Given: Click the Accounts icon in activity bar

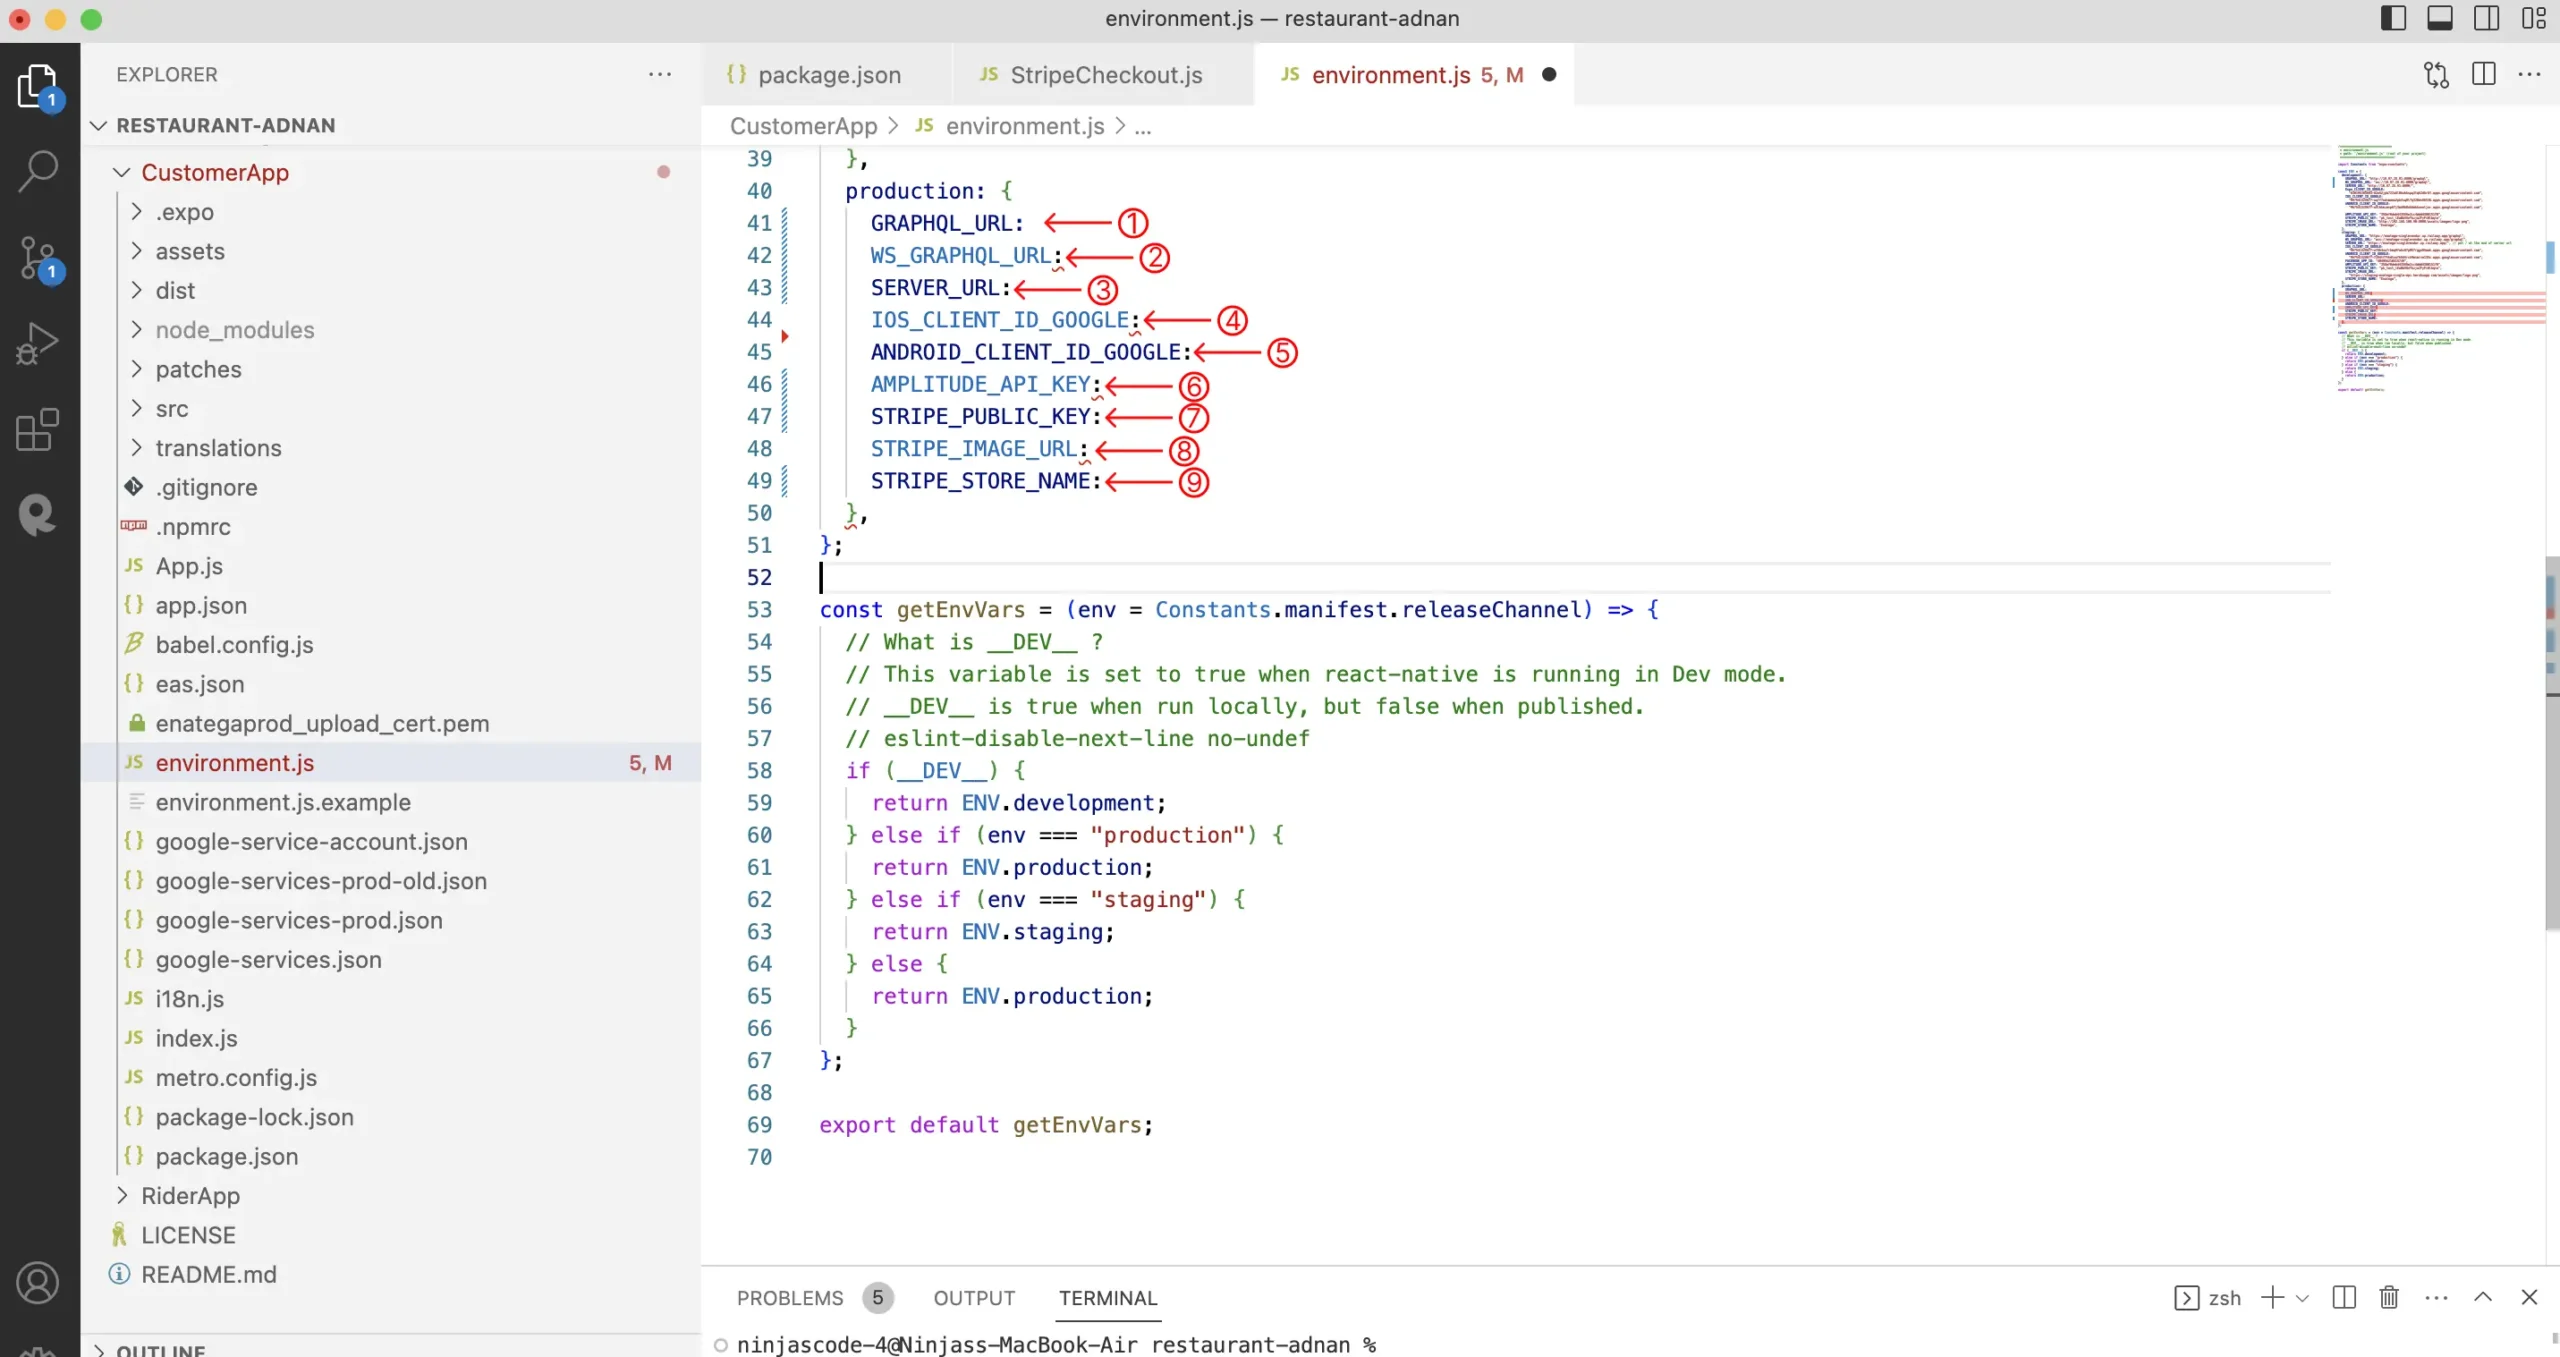Looking at the screenshot, I should click(x=38, y=1283).
